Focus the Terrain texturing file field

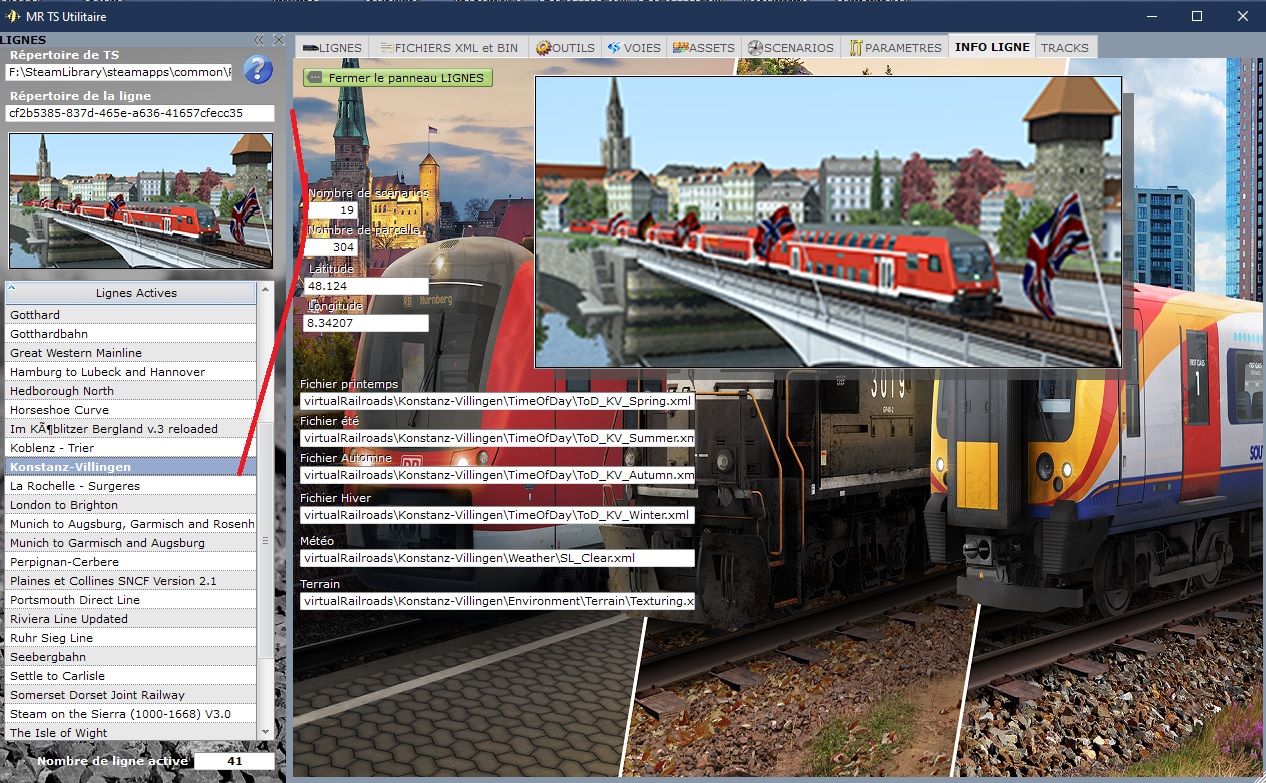(497, 601)
